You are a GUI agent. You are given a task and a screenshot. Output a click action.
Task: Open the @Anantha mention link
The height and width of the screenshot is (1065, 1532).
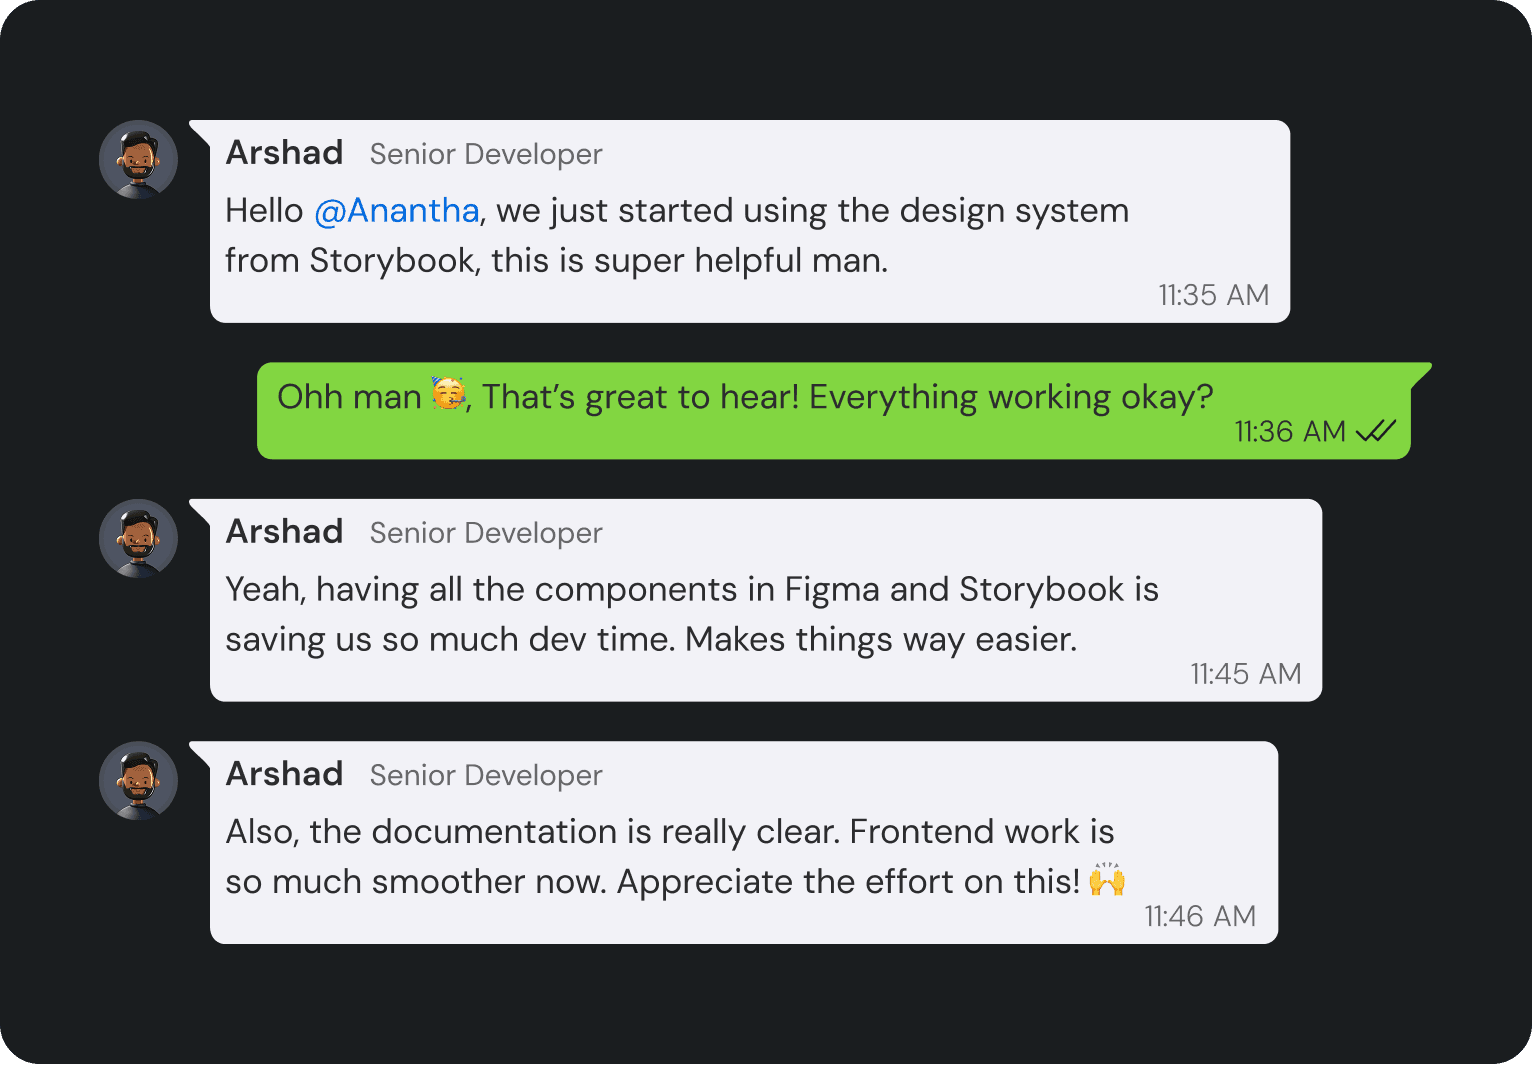[397, 211]
